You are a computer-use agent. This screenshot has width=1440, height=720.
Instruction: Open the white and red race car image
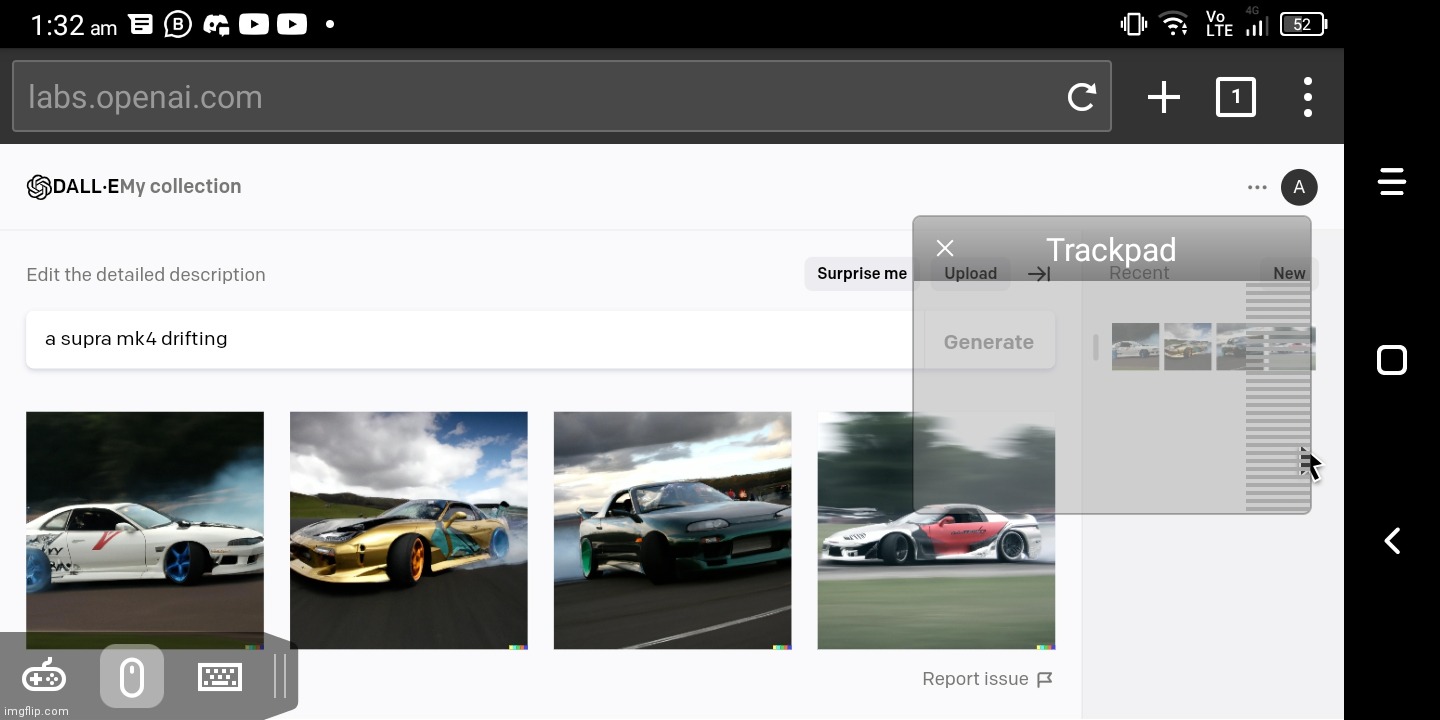click(x=936, y=530)
